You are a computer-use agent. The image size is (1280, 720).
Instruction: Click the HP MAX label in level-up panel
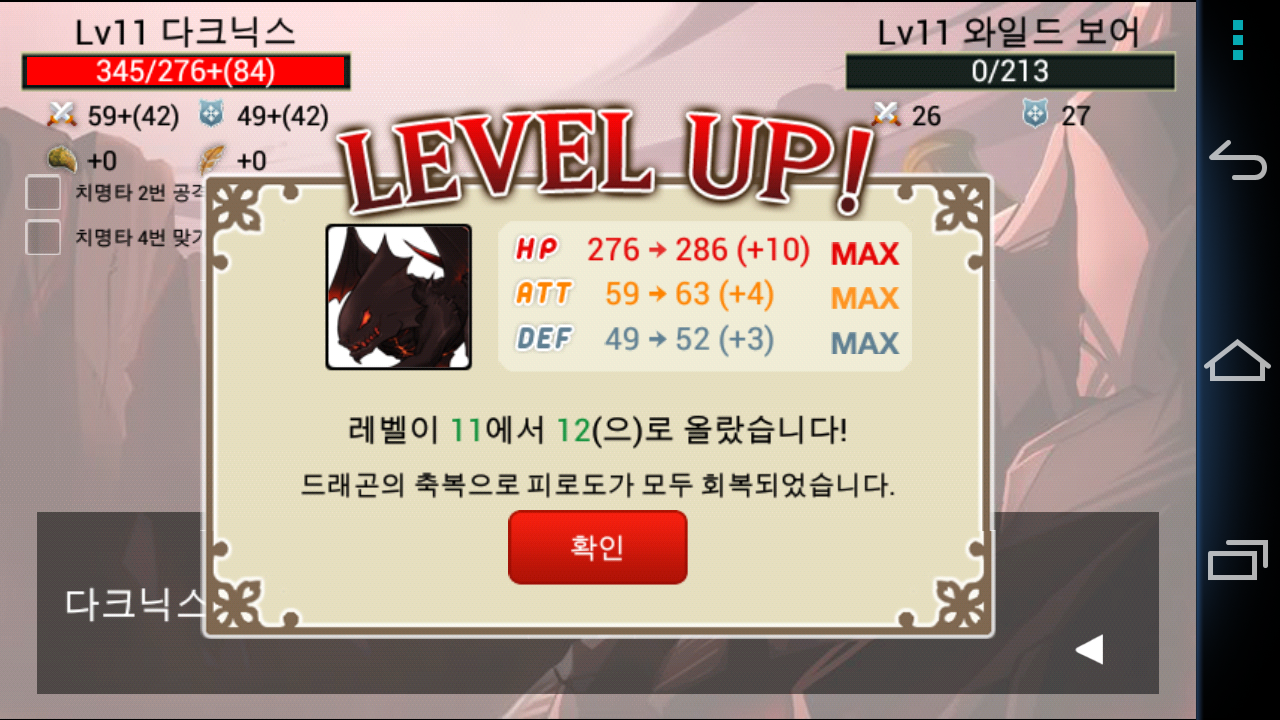[x=865, y=253]
